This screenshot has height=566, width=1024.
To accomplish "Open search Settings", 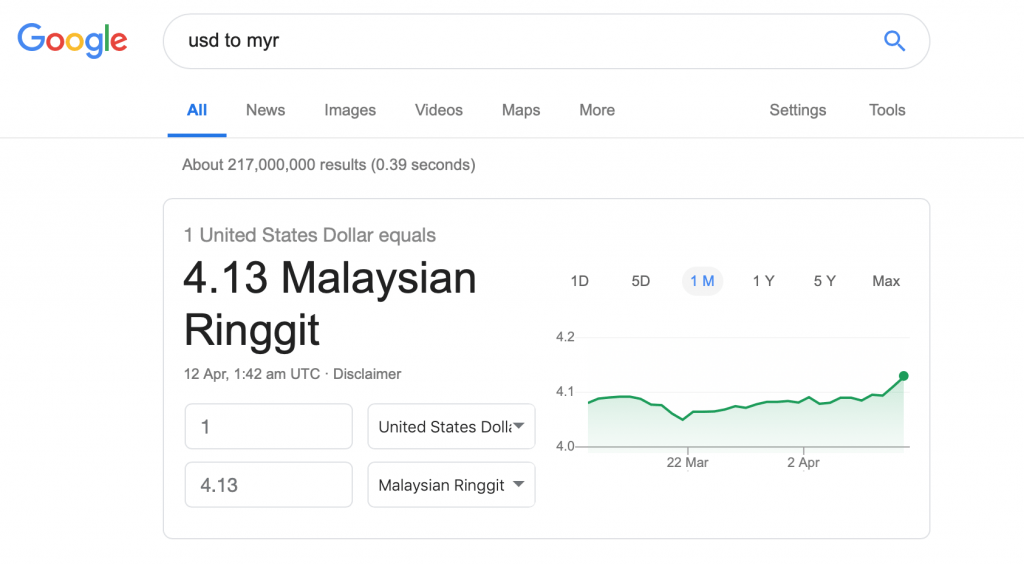I will (797, 110).
